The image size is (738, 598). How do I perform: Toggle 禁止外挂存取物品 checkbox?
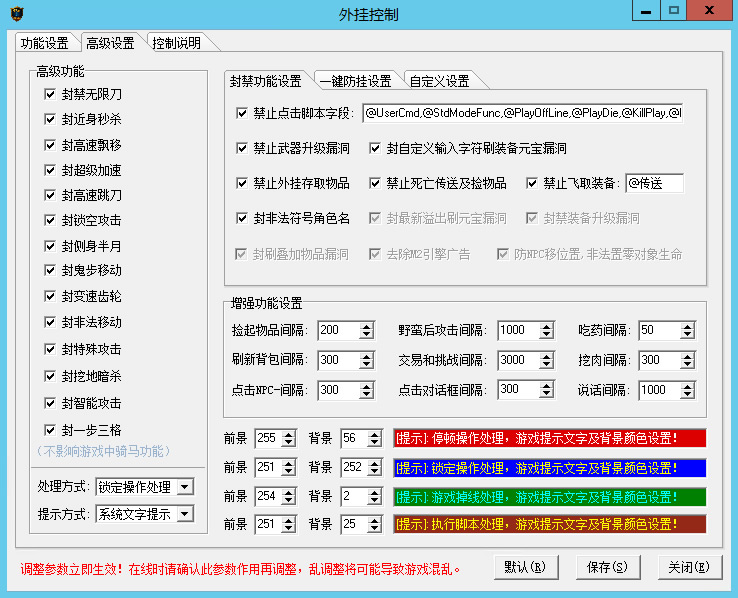point(241,183)
